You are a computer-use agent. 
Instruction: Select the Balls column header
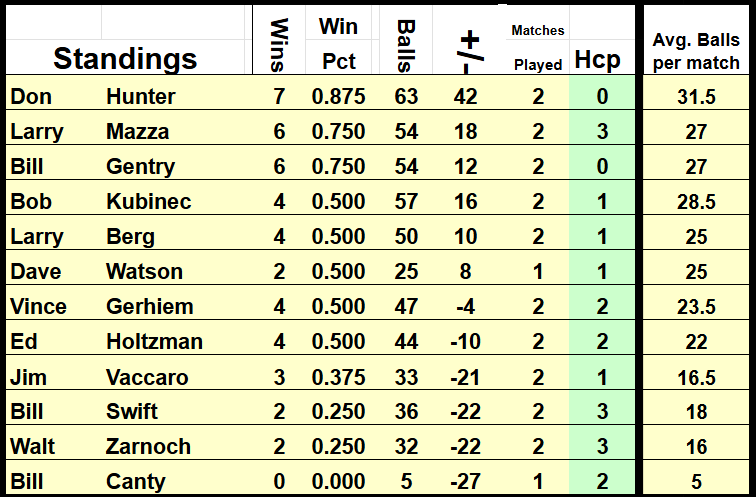tap(406, 44)
